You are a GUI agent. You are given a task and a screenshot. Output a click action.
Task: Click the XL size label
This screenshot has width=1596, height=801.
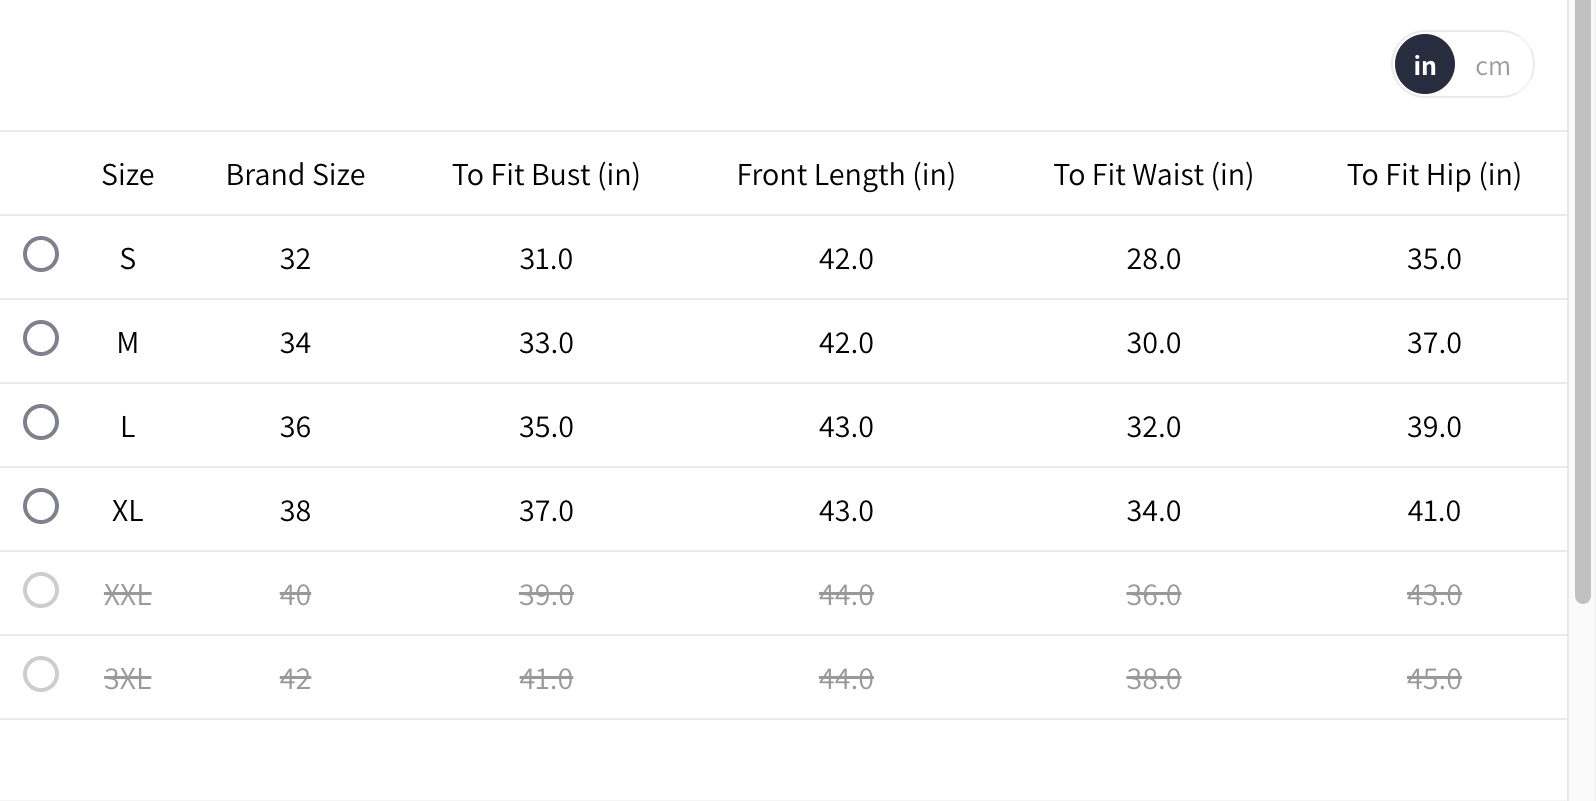pyautogui.click(x=128, y=511)
